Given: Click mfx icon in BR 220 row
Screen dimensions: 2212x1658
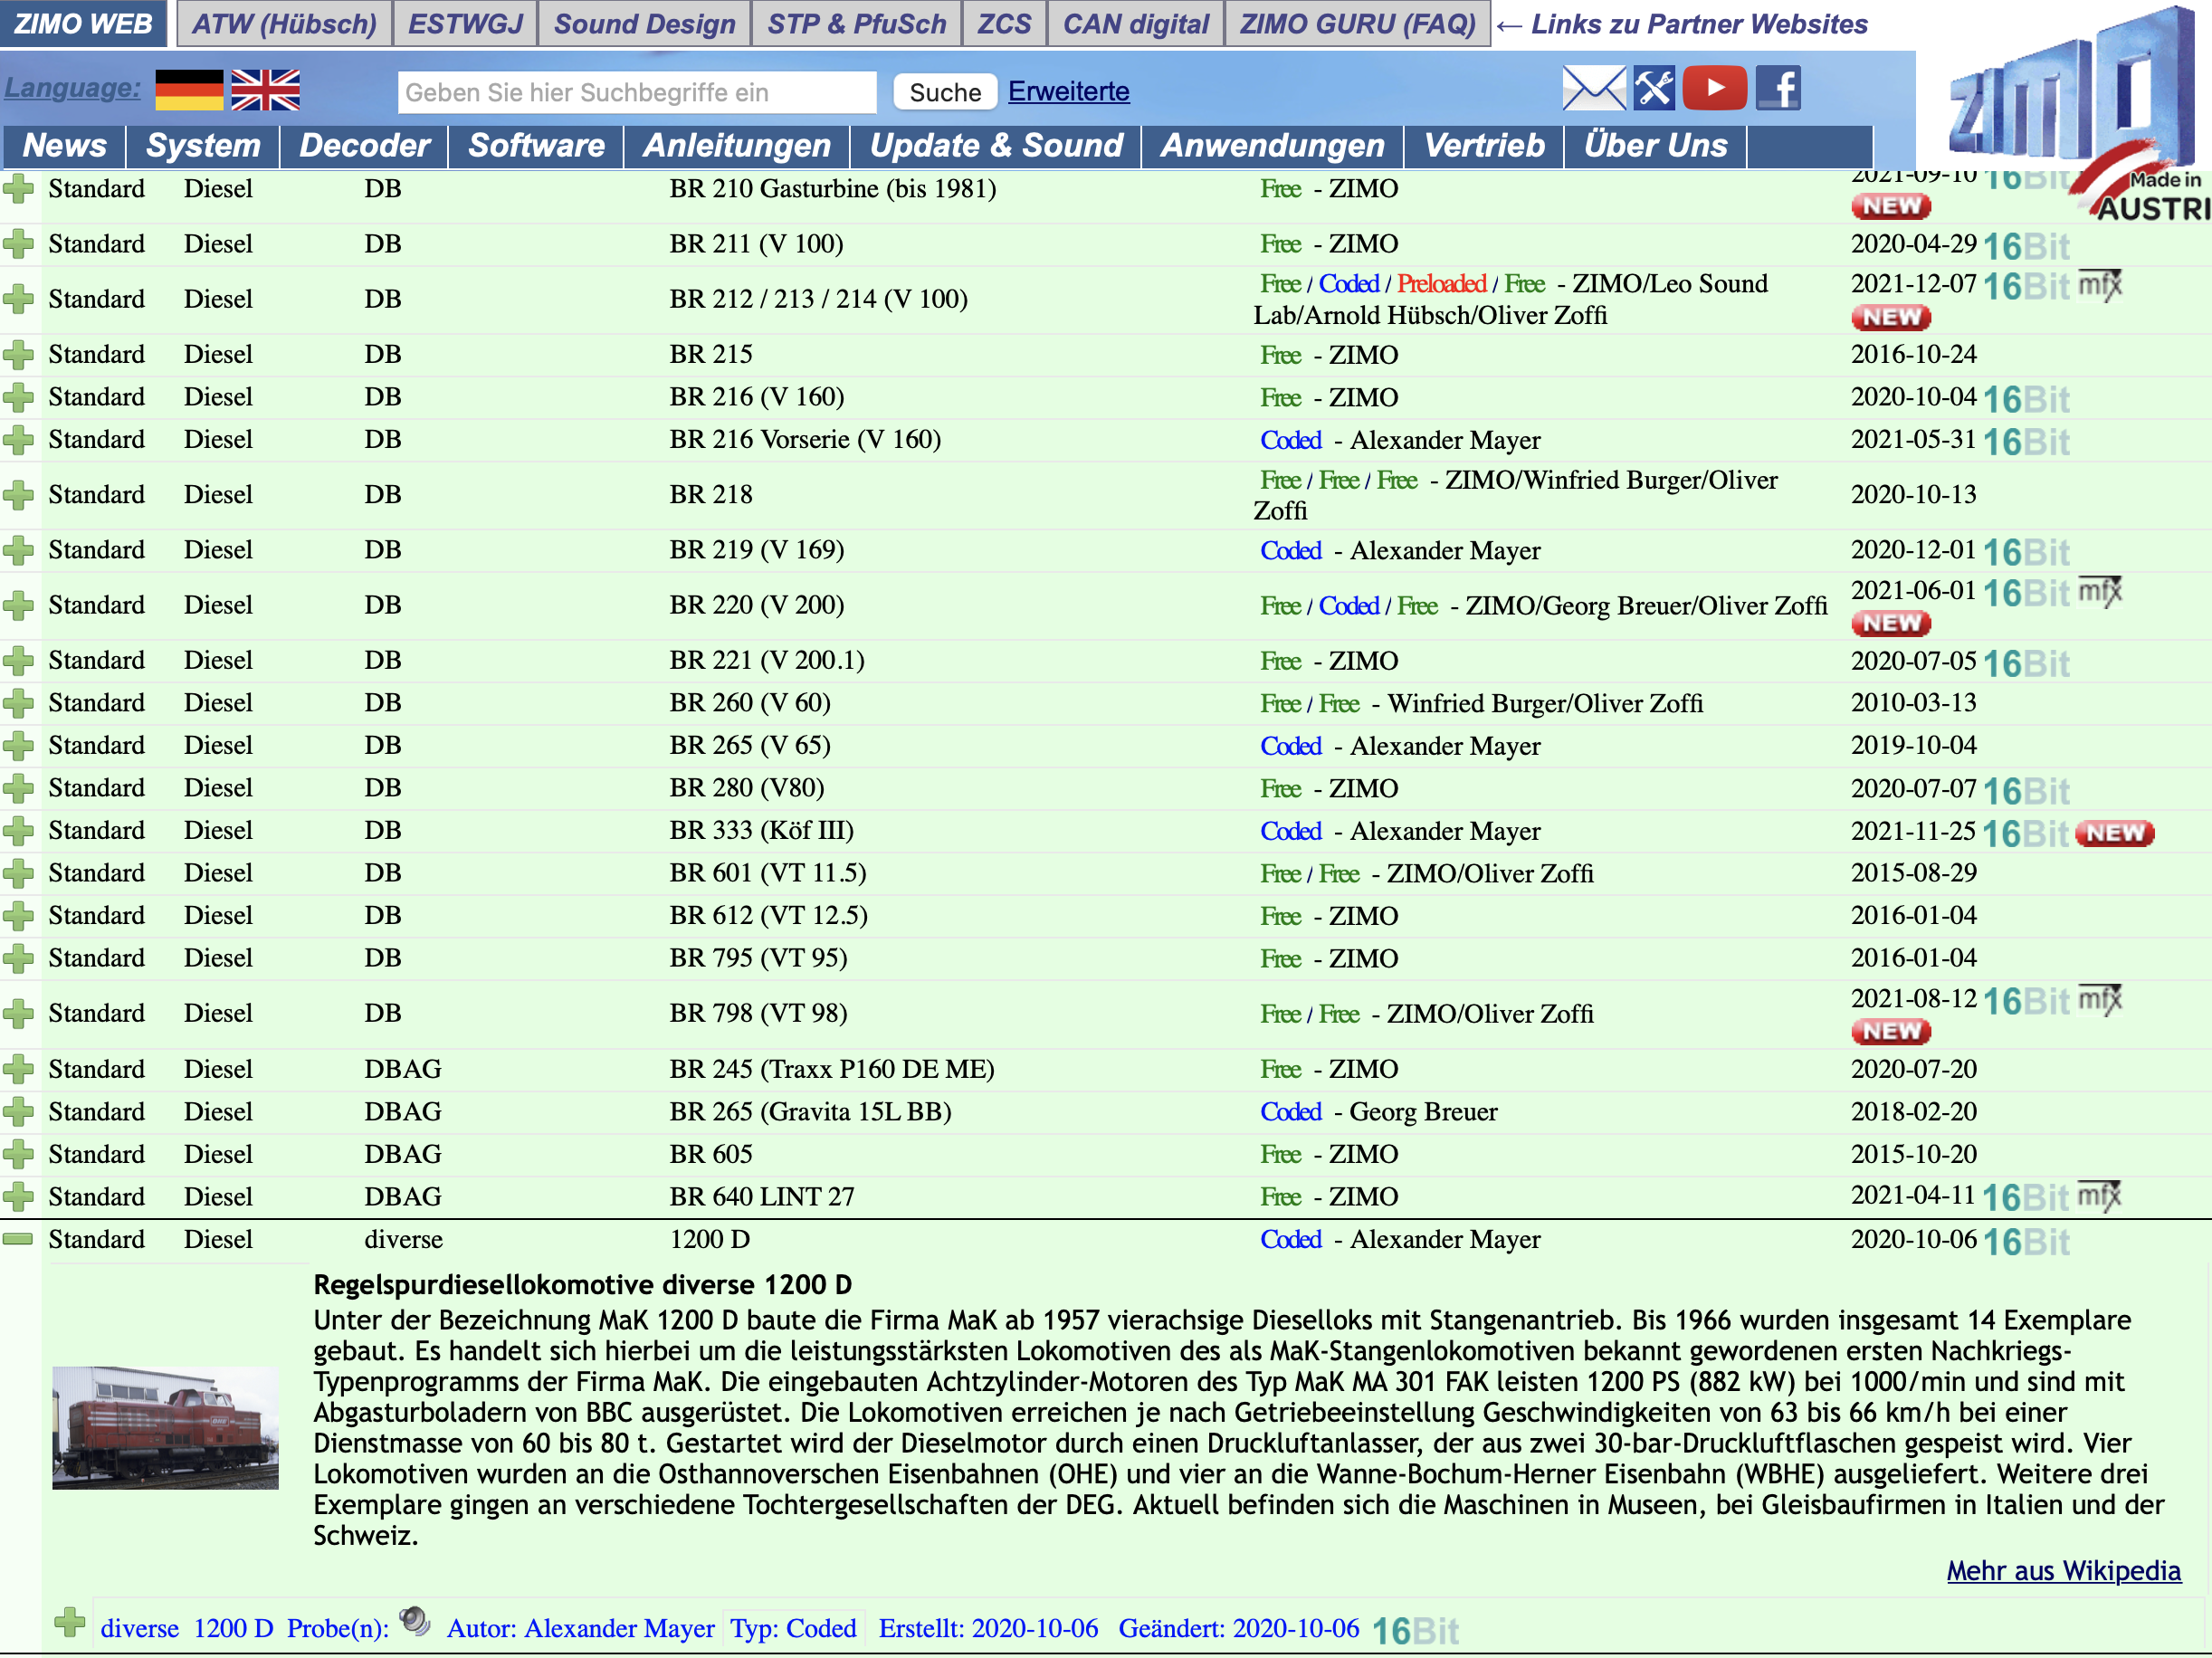Looking at the screenshot, I should pos(2099,591).
